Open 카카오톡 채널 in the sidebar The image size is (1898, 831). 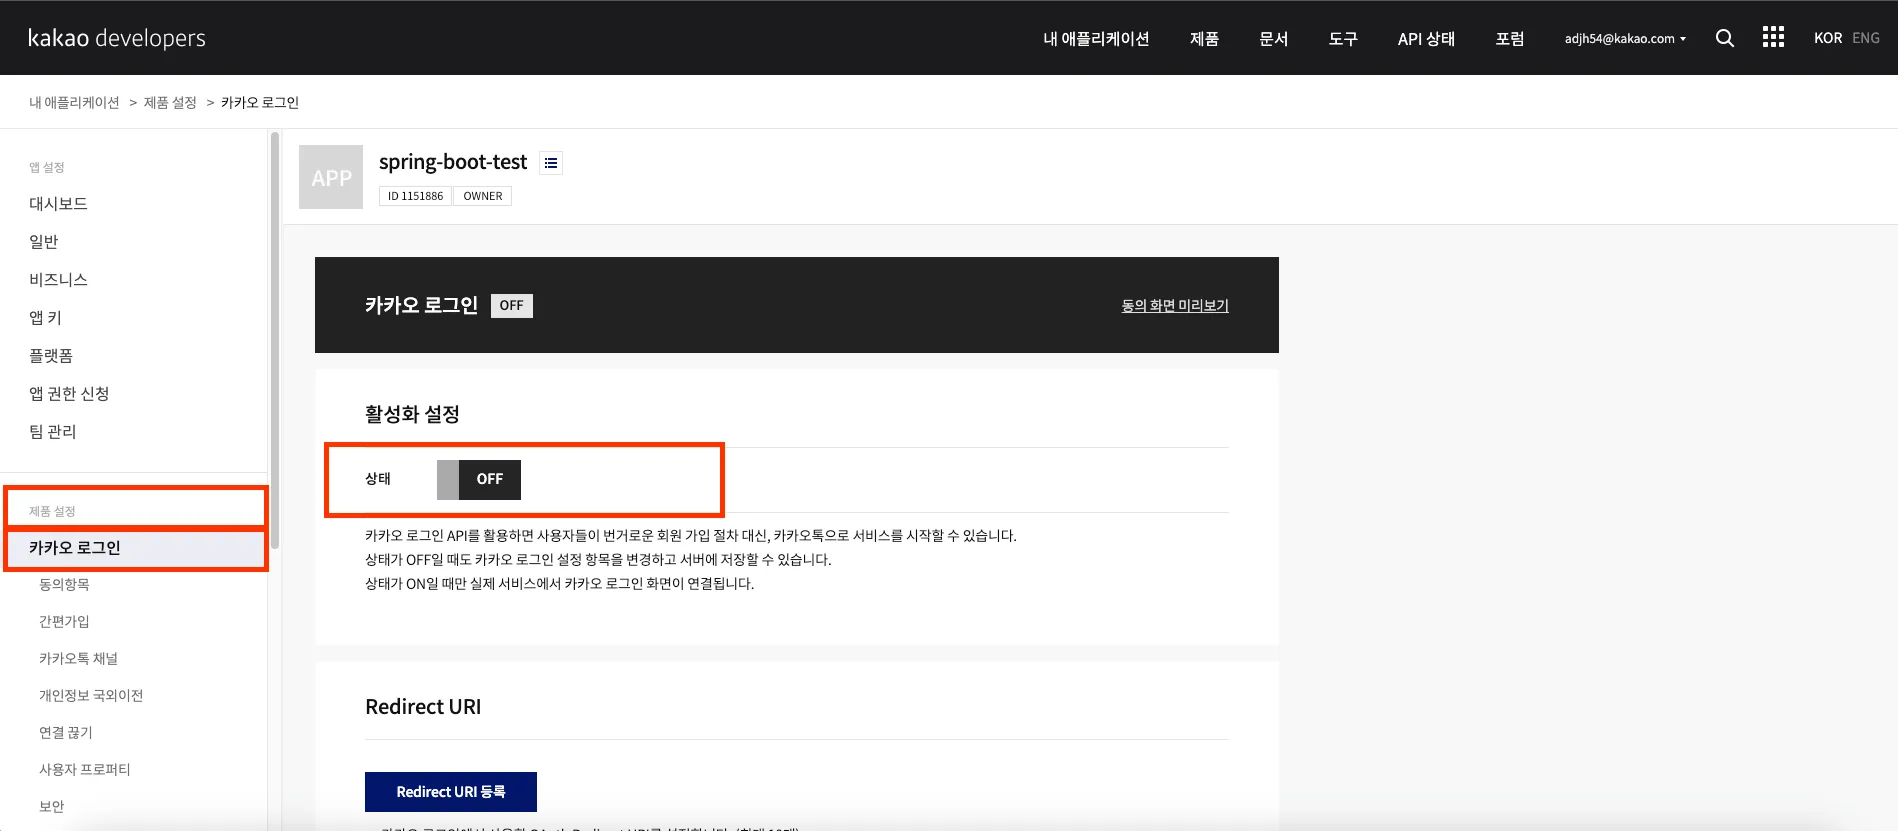point(78,658)
